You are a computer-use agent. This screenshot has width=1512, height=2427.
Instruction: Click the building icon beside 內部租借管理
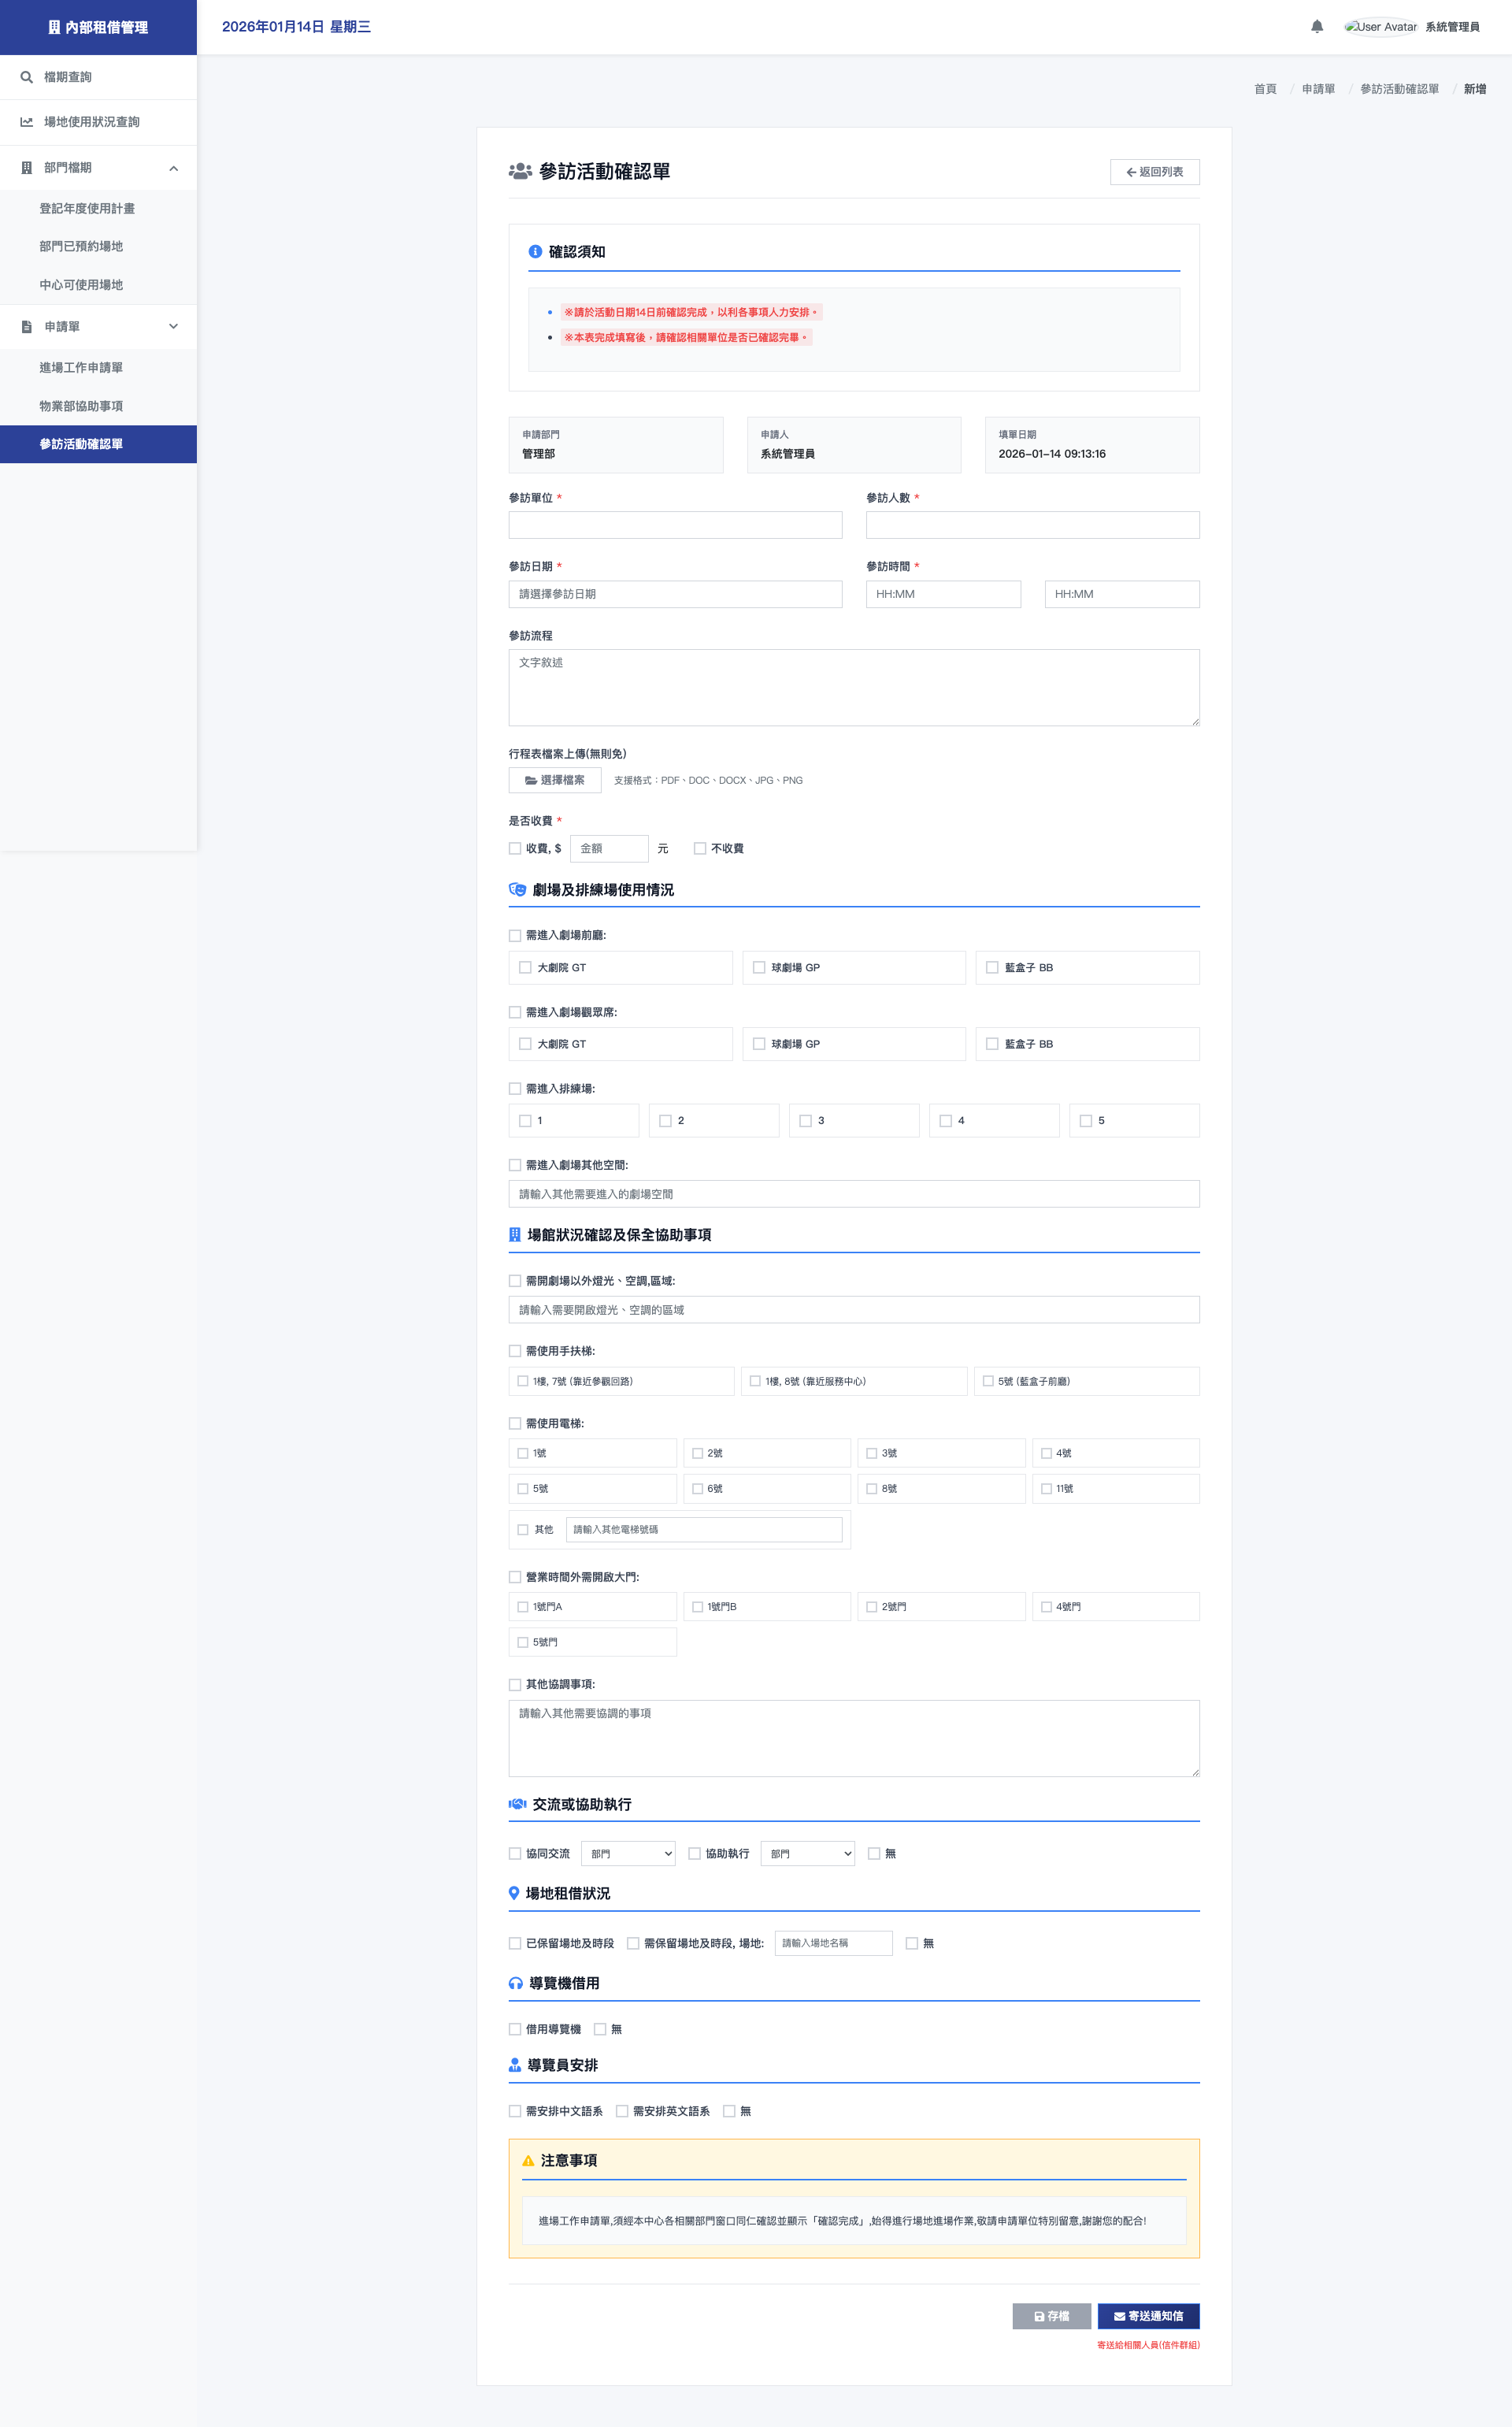pyautogui.click(x=54, y=27)
